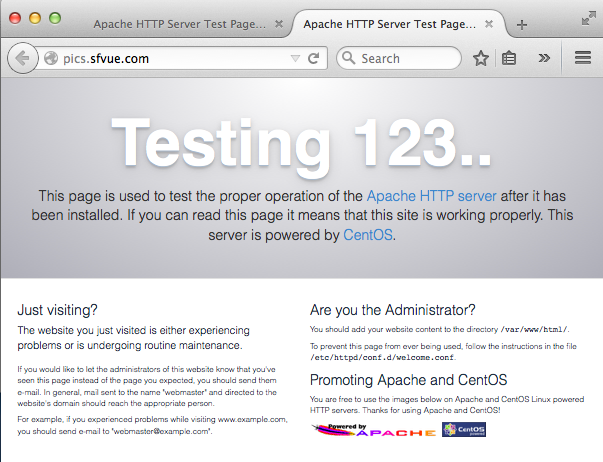Close the active Apache Test Page tab
The width and height of the screenshot is (603, 462).
tap(489, 24)
